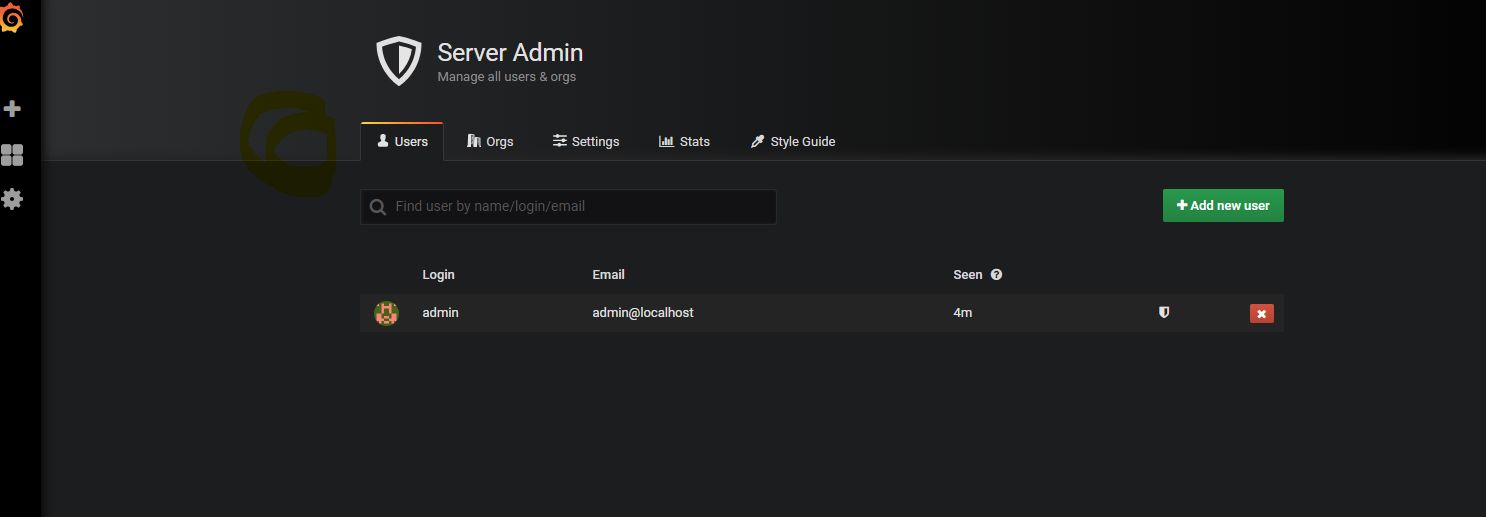Delete the admin user with red X
The width and height of the screenshot is (1486, 517).
1261,314
